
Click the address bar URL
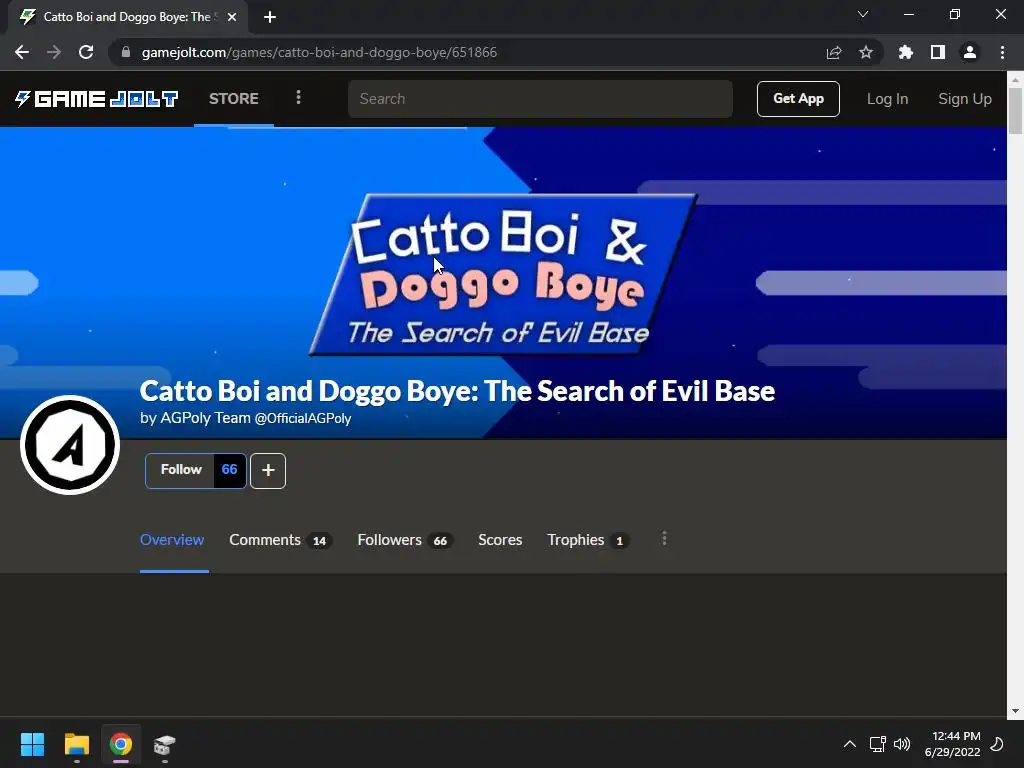pyautogui.click(x=319, y=52)
